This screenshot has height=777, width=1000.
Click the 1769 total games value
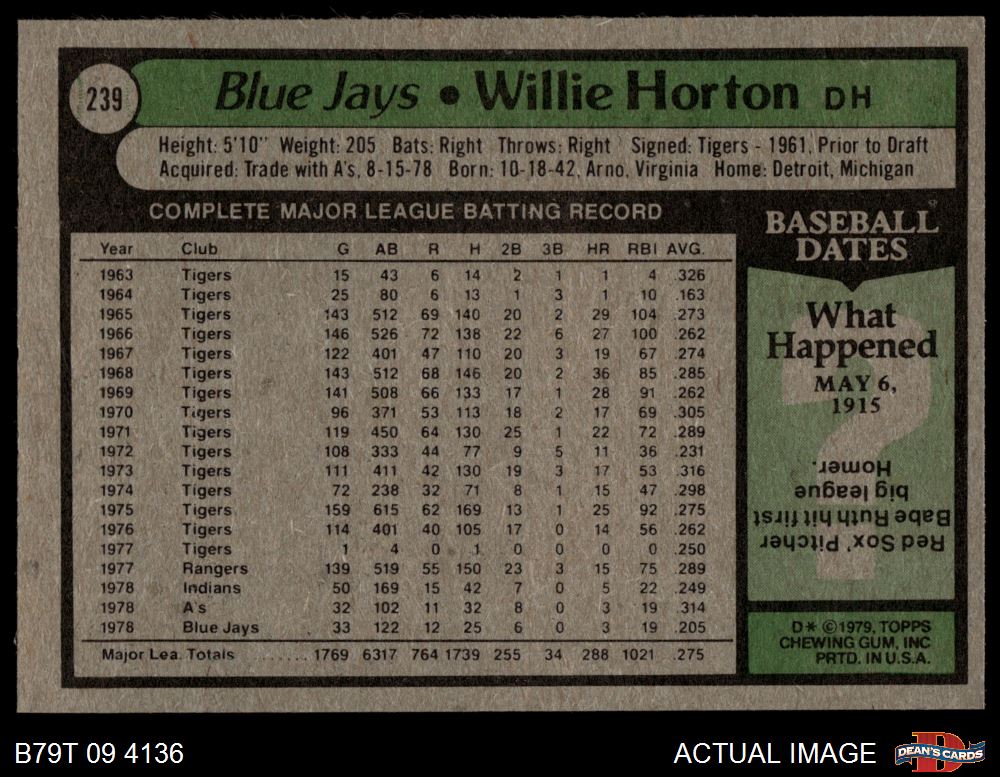(331, 655)
